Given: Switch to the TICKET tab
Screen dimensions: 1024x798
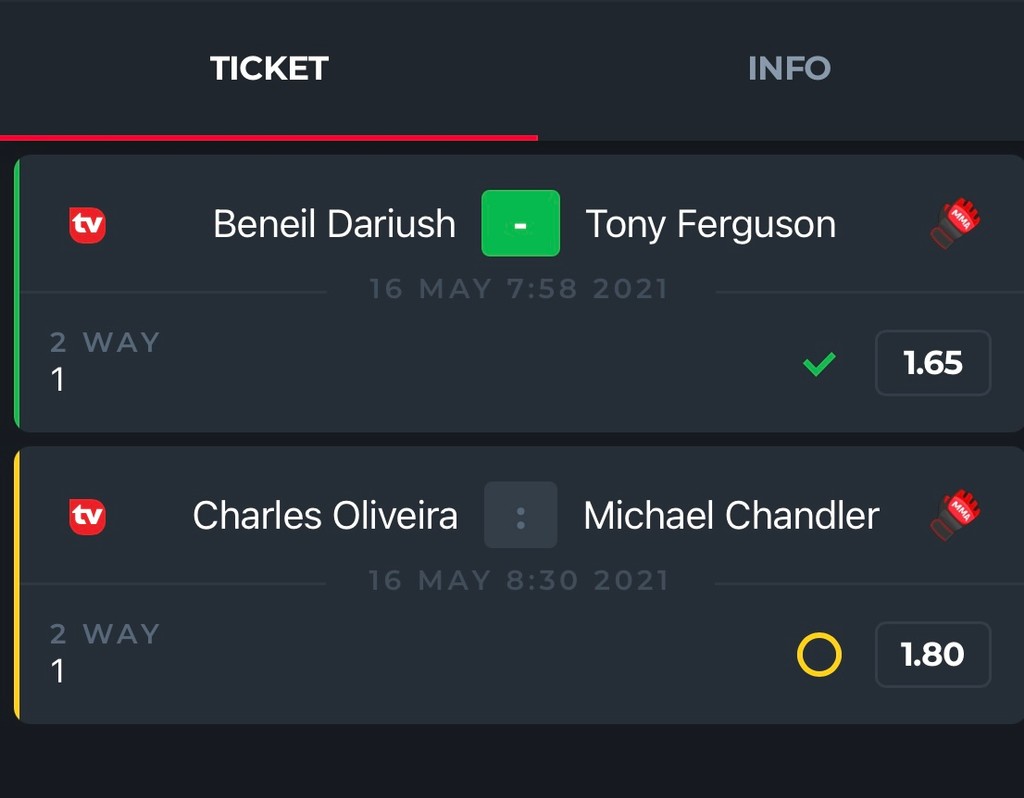Looking at the screenshot, I should (269, 69).
